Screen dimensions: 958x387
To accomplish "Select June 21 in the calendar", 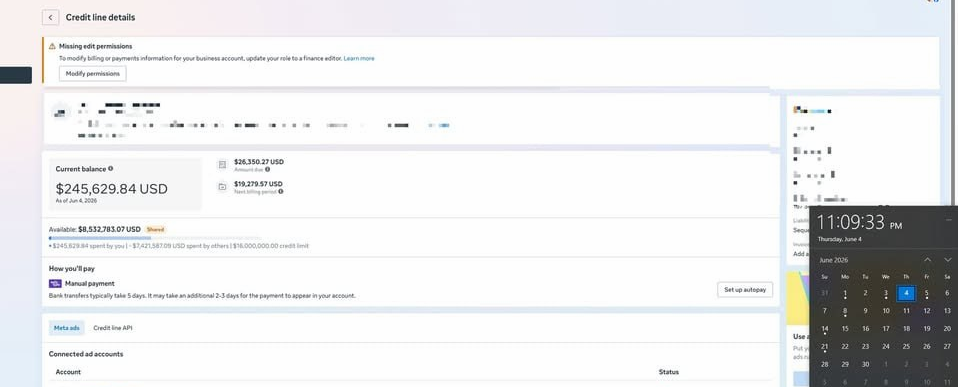I will [825, 347].
